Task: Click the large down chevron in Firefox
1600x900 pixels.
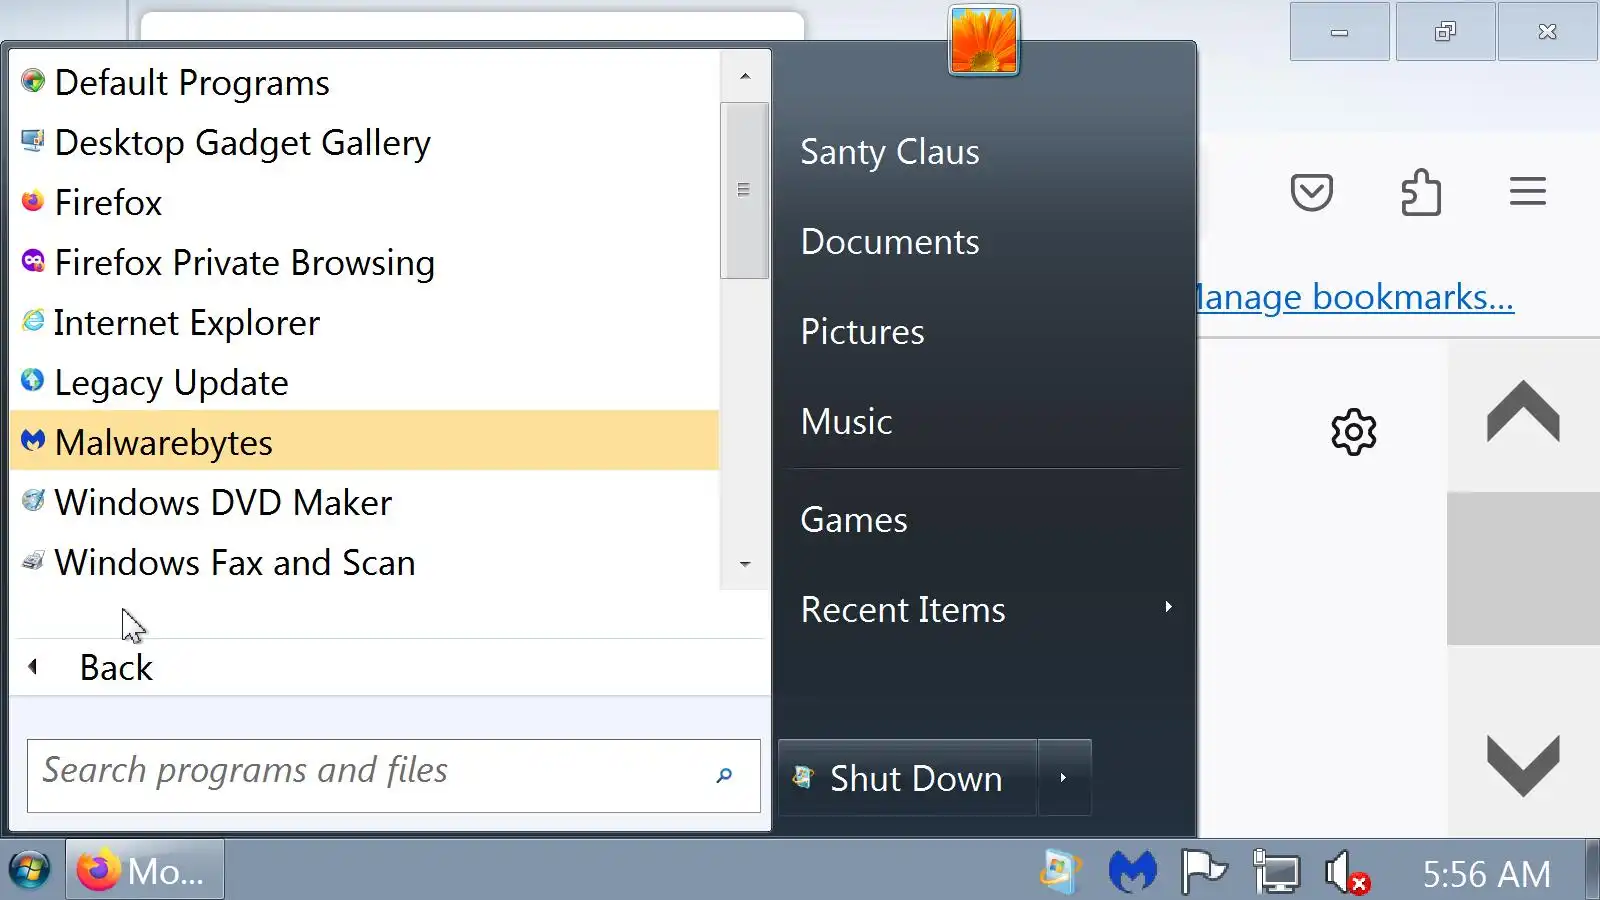Action: coord(1523,765)
